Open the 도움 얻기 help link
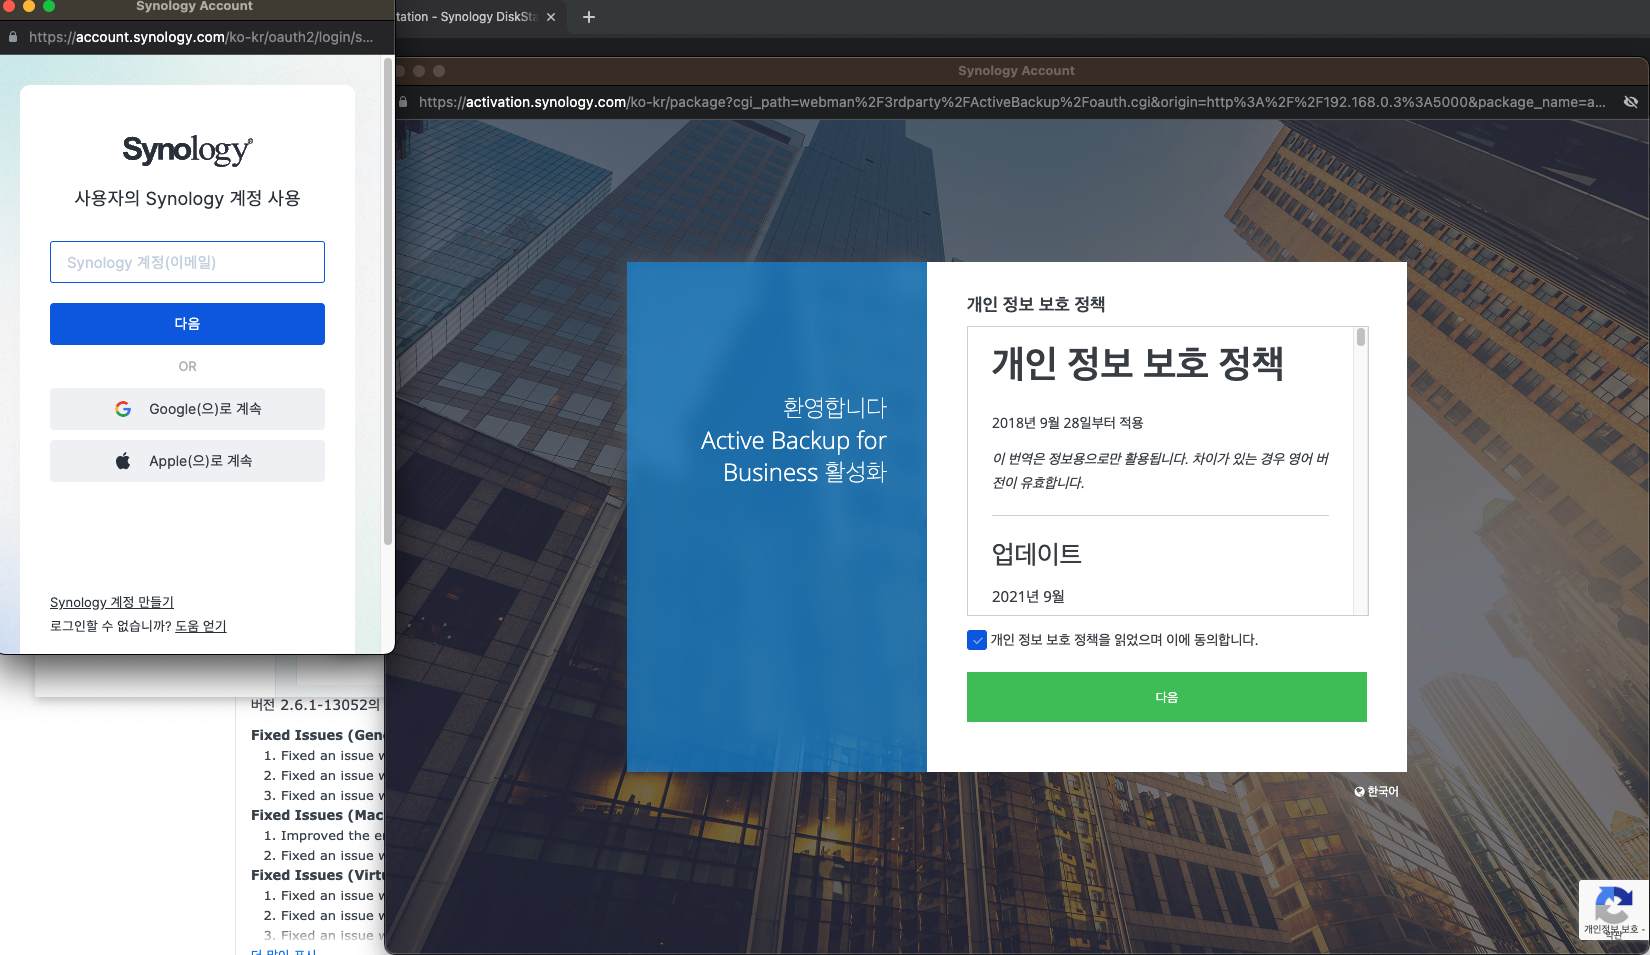 point(201,626)
